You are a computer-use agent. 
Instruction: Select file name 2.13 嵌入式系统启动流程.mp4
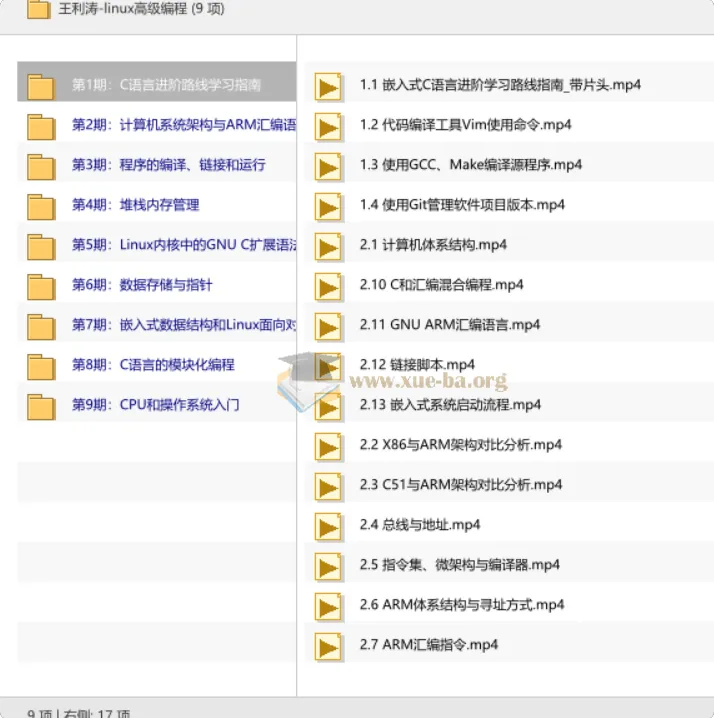[x=450, y=405]
